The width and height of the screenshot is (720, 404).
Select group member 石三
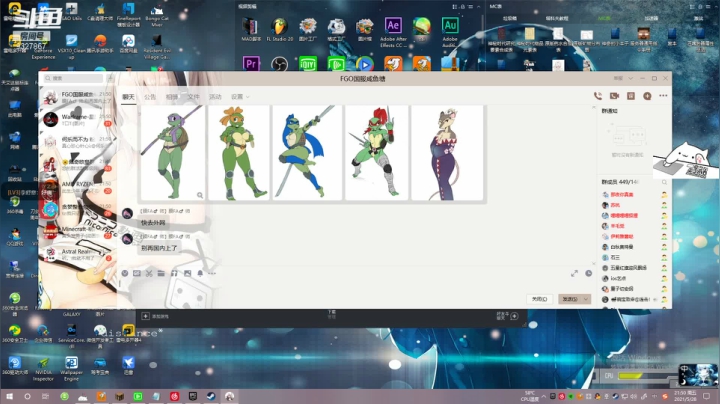(634, 257)
